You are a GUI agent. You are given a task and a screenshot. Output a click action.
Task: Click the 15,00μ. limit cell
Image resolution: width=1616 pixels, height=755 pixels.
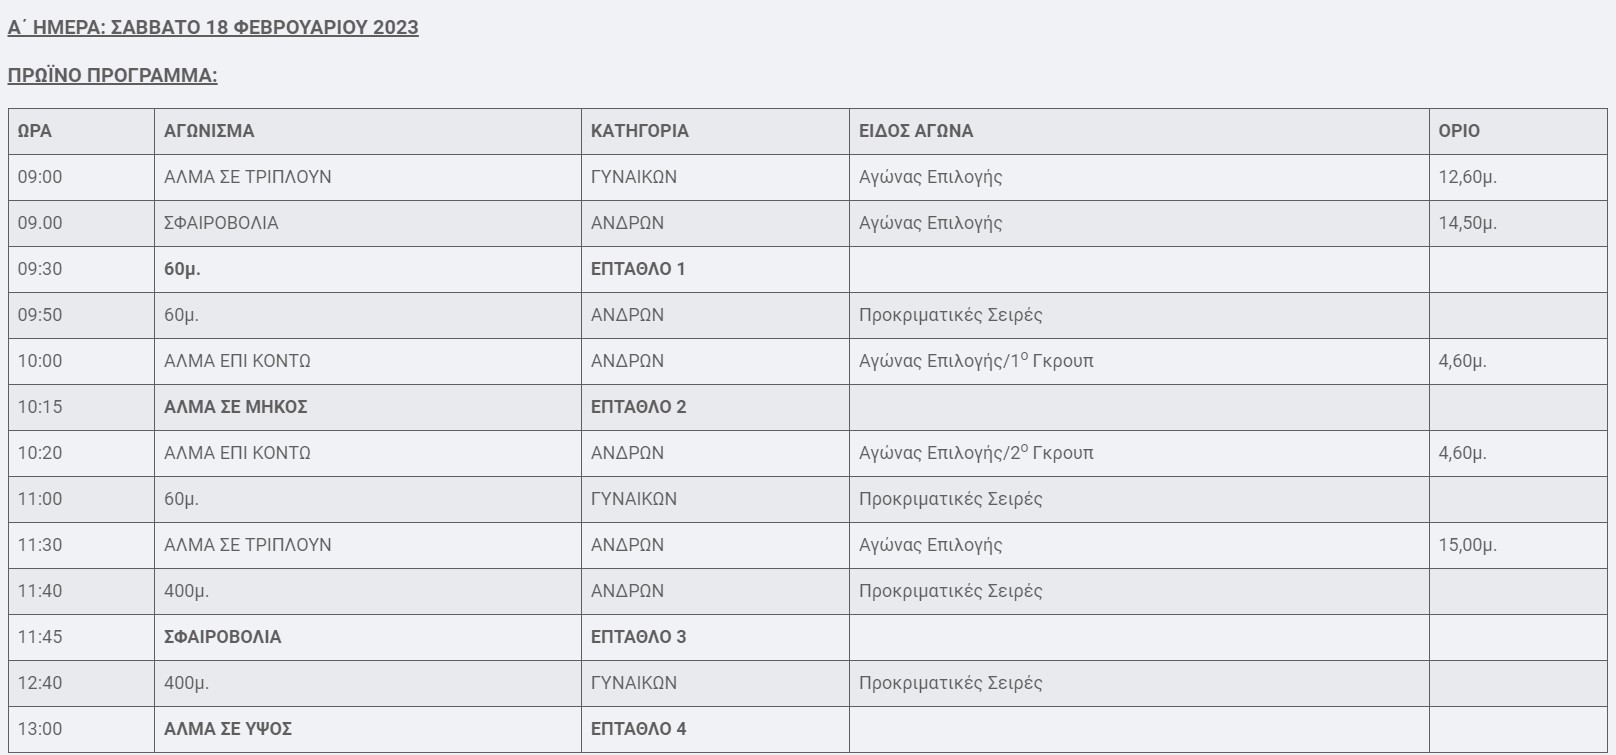pos(1467,545)
